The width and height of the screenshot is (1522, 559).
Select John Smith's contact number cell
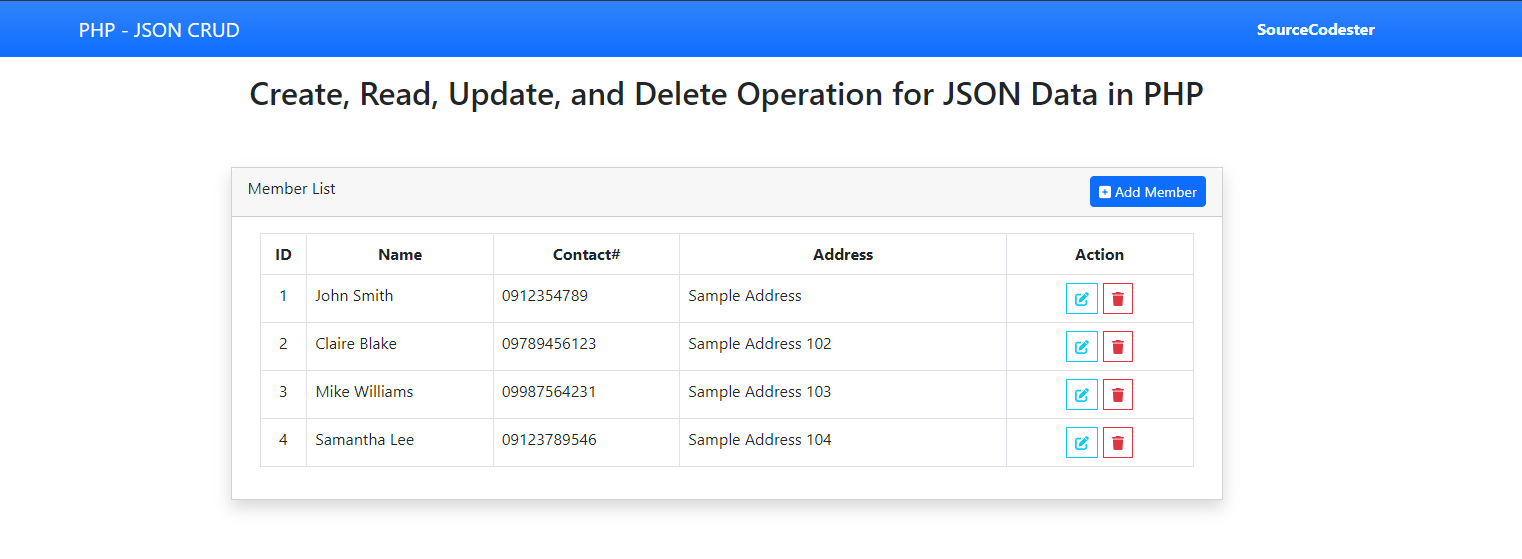click(586, 298)
